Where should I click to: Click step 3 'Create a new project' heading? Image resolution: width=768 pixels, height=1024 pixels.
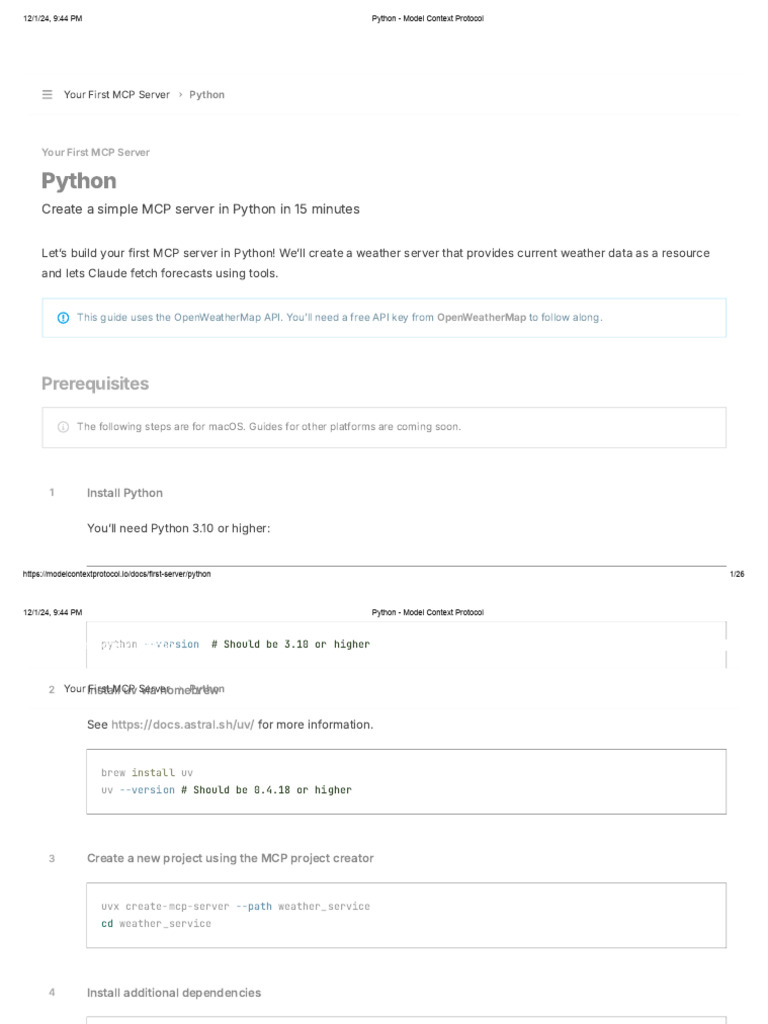pyautogui.click(x=230, y=858)
